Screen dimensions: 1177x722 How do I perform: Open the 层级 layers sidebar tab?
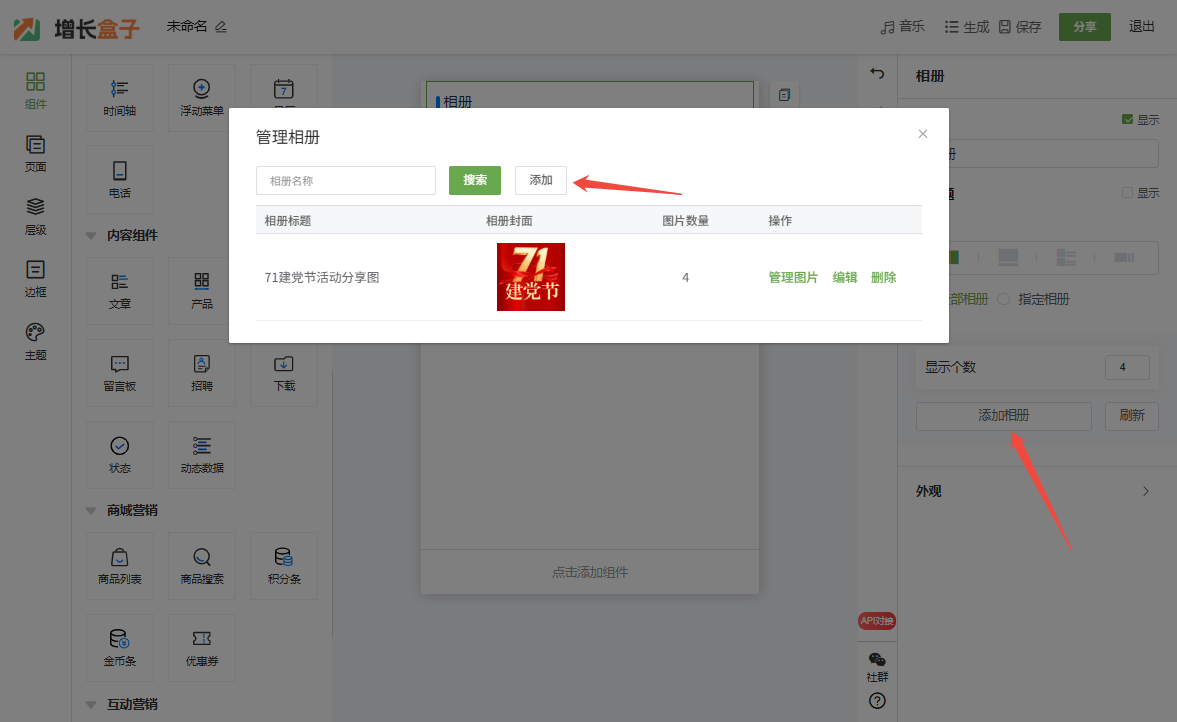(35, 215)
